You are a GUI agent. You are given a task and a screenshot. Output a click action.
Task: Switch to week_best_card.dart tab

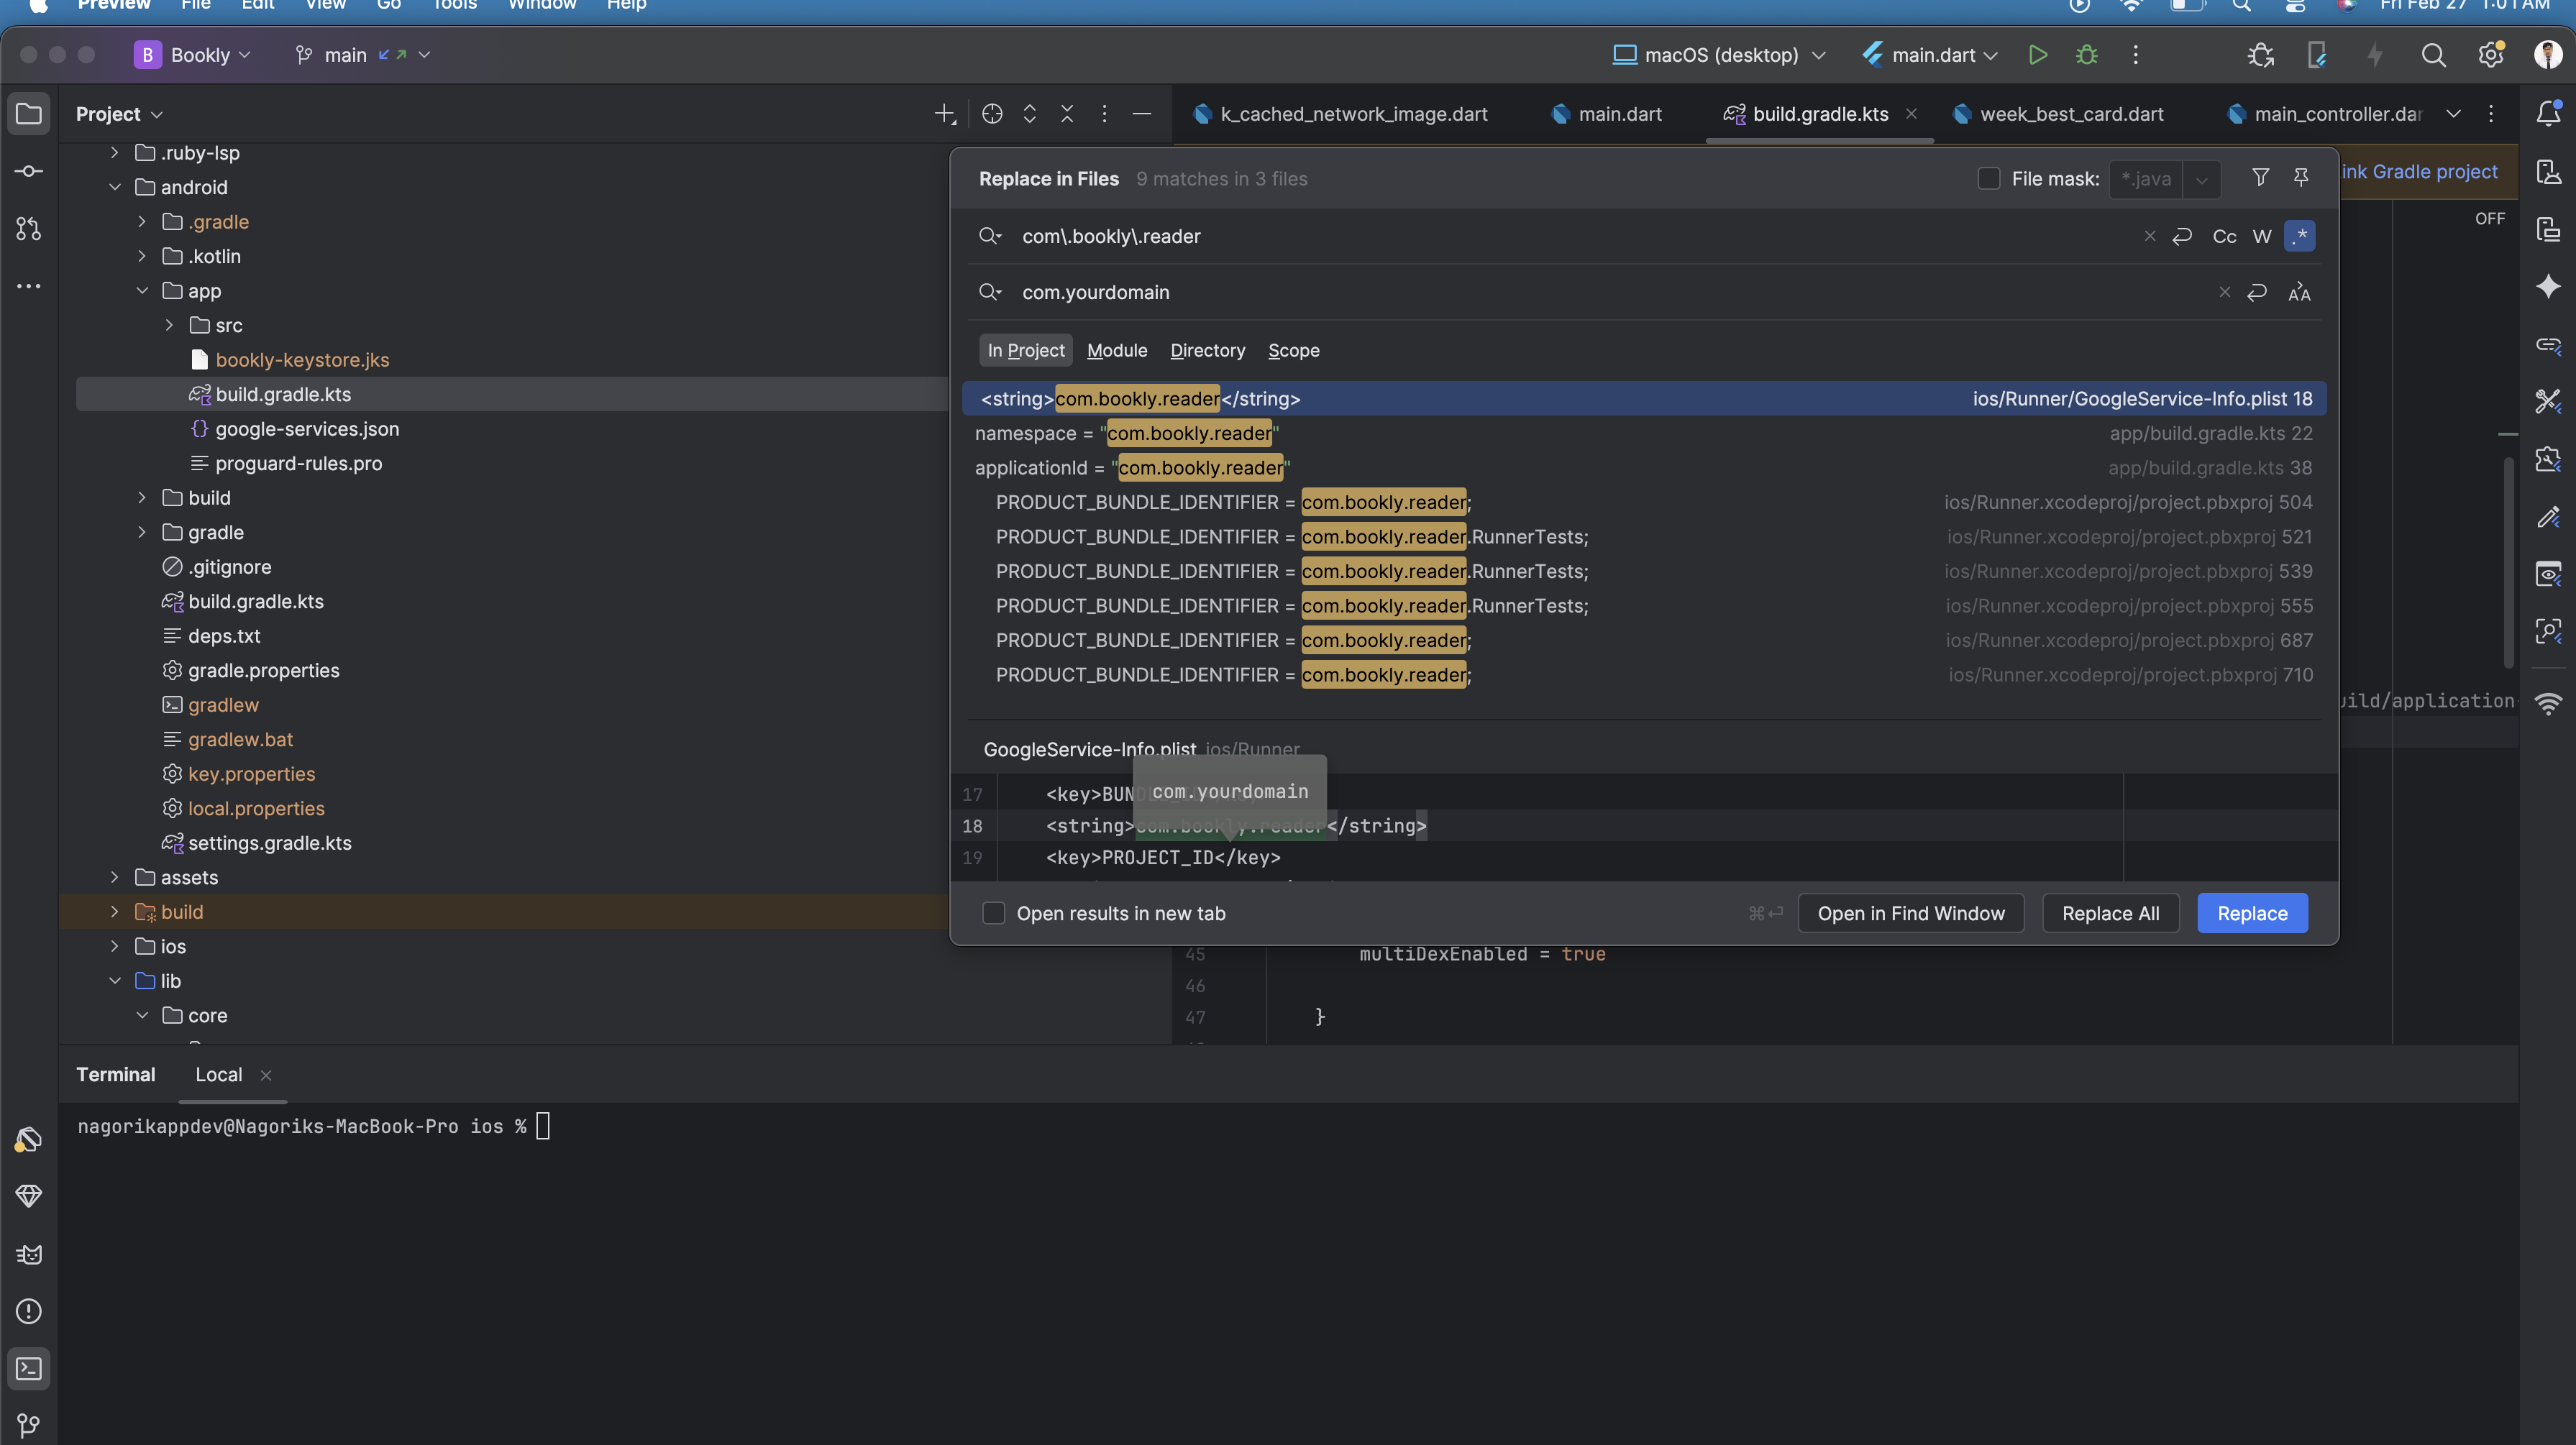[2057, 114]
